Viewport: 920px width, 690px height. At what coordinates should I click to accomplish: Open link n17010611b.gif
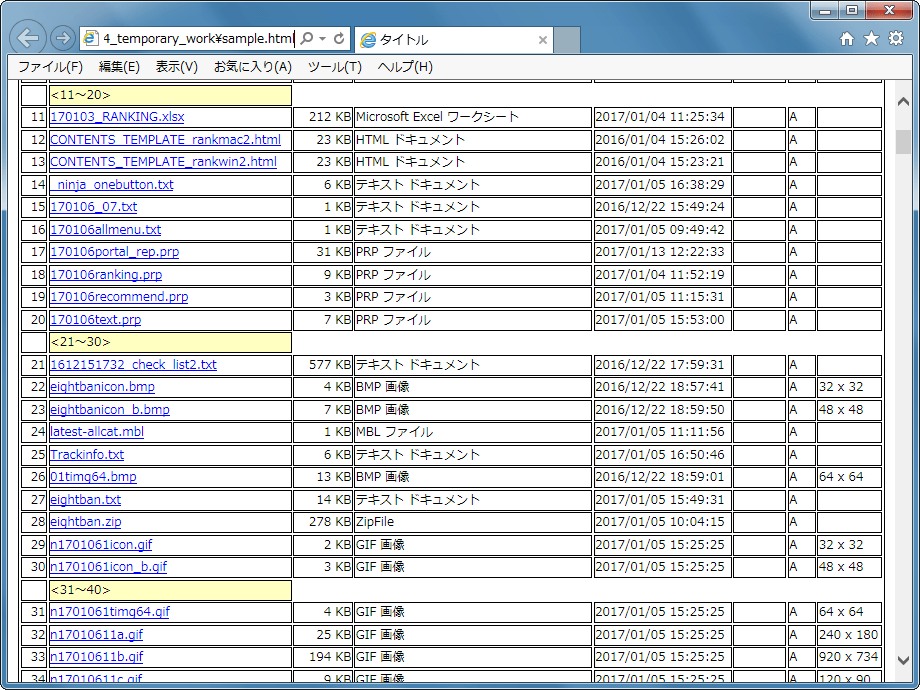(97, 657)
